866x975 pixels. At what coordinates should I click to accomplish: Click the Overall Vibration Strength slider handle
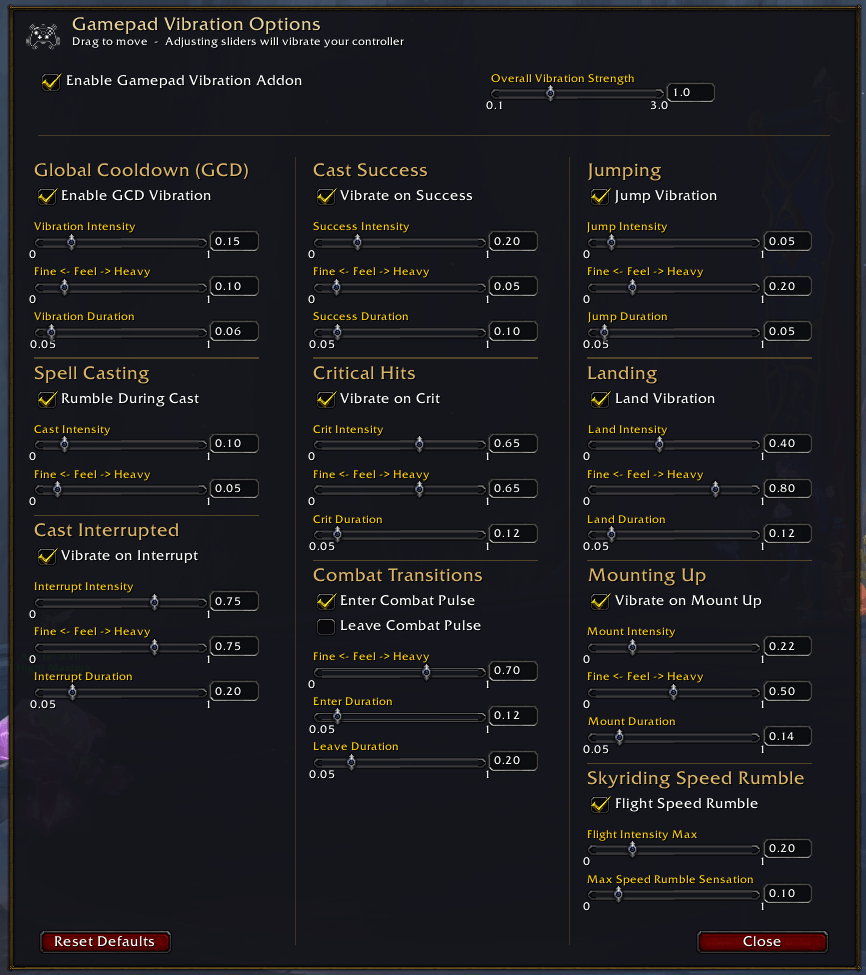click(550, 93)
